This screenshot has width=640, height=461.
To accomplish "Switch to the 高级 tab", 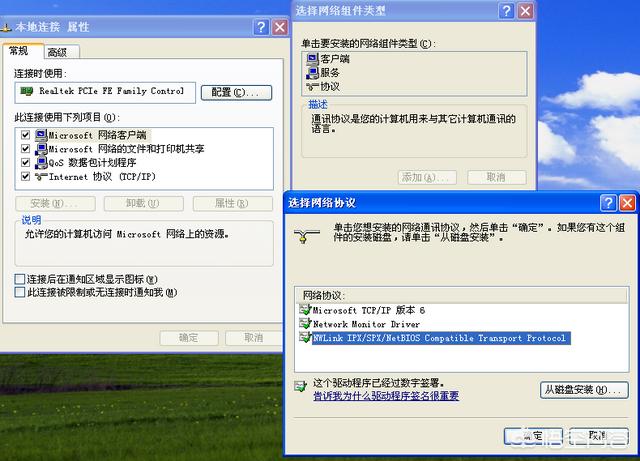I will pyautogui.click(x=61, y=52).
